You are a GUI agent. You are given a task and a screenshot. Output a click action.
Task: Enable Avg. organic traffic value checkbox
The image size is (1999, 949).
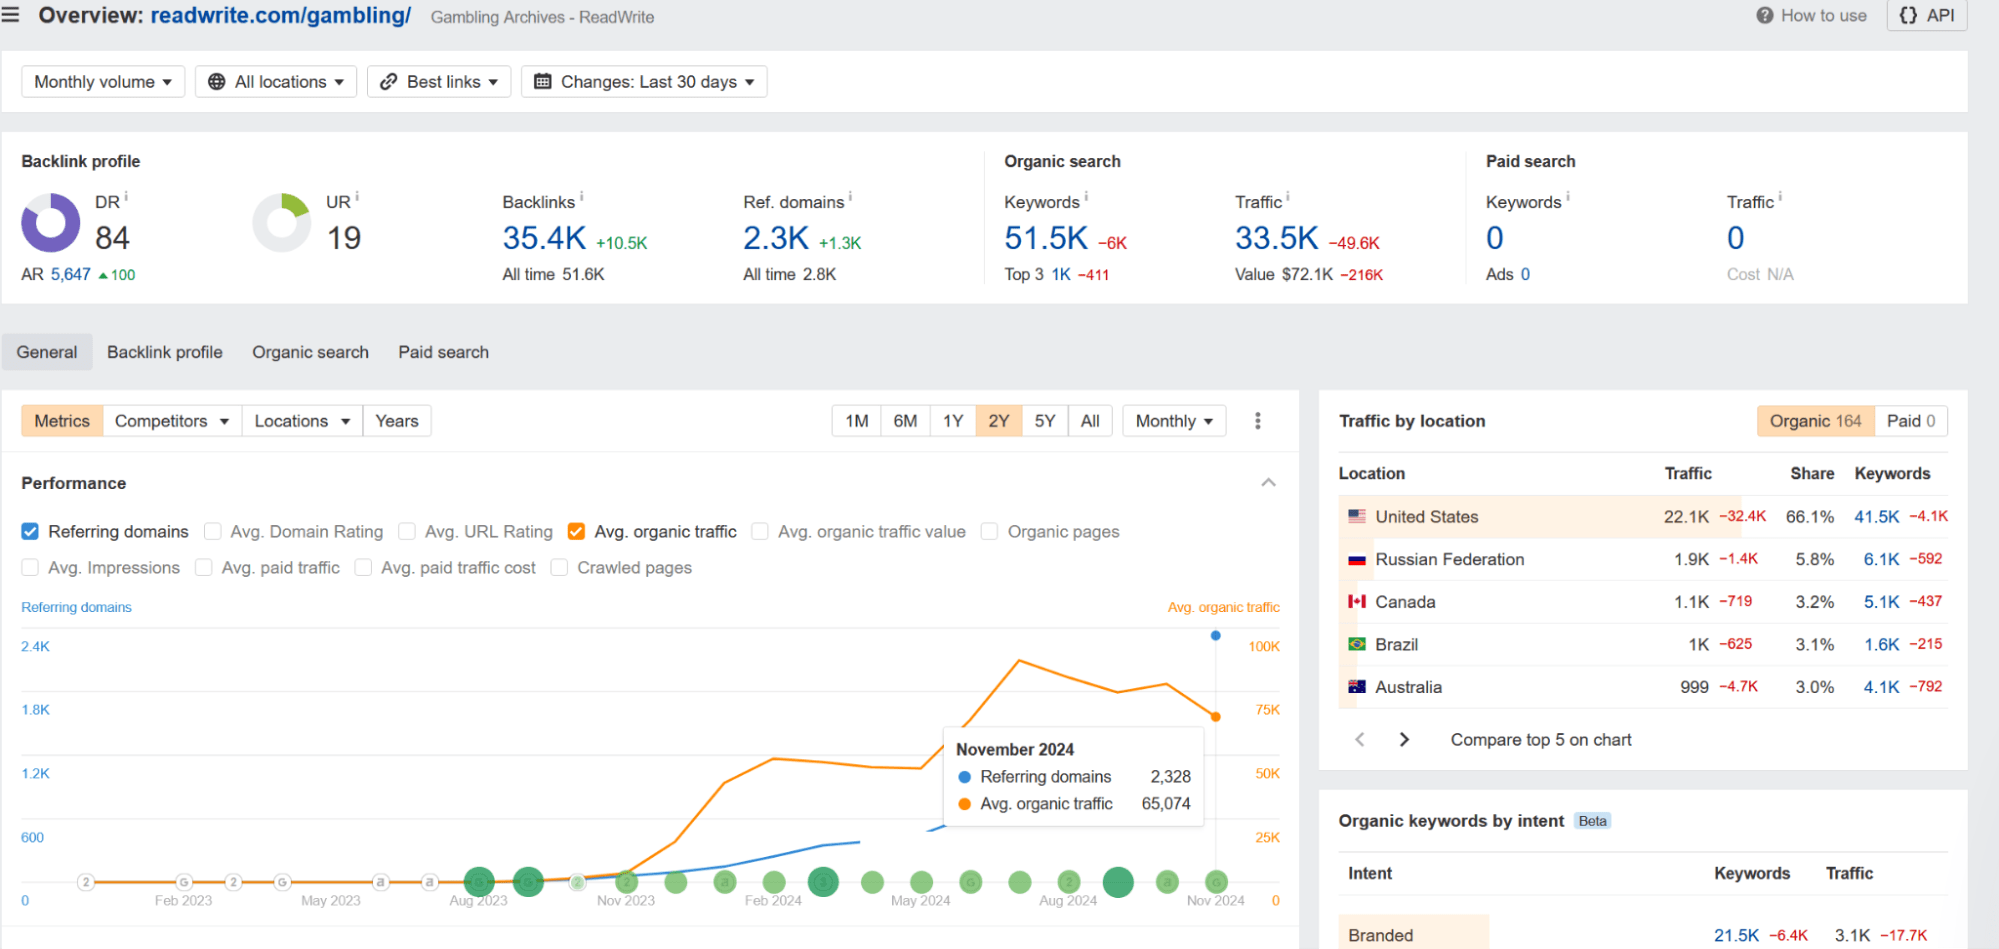pos(760,532)
